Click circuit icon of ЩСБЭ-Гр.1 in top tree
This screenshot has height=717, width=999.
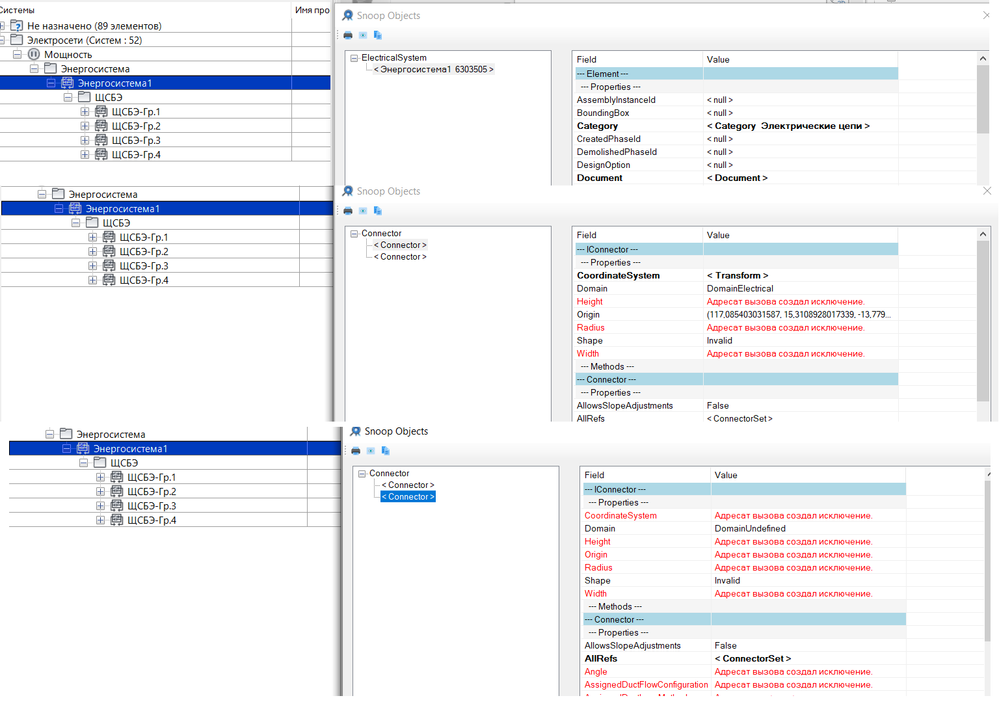click(101, 112)
